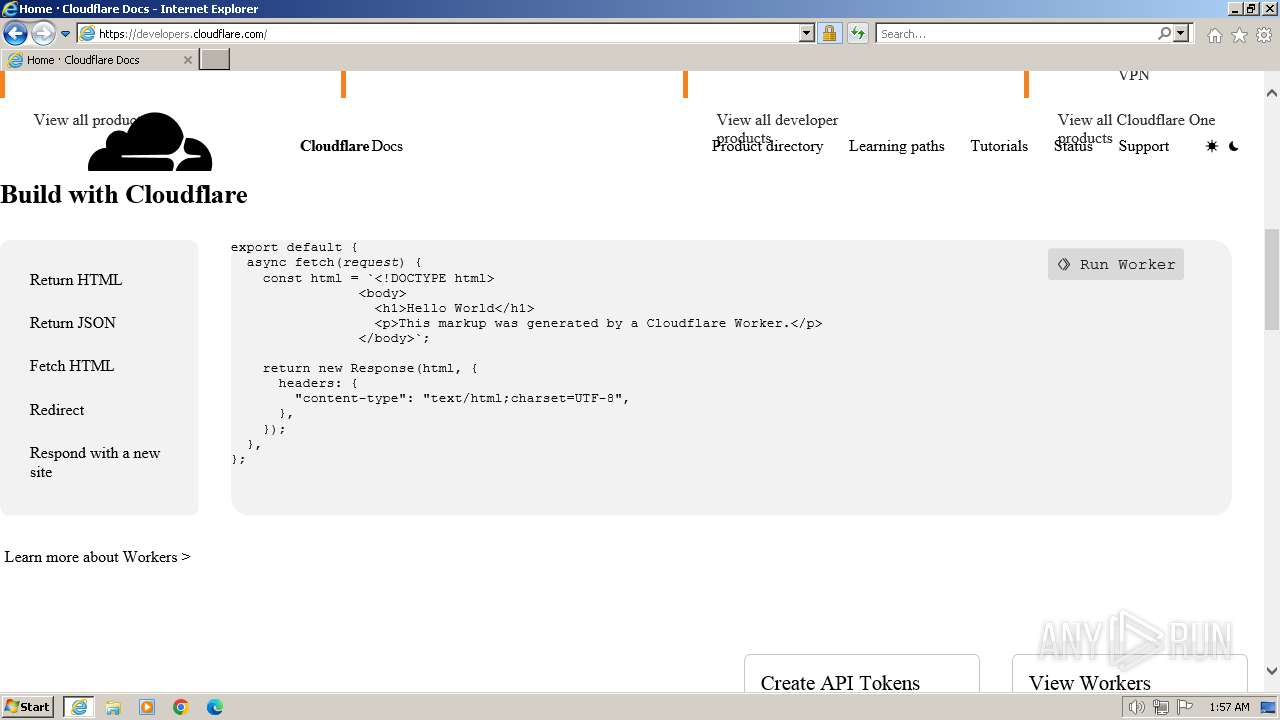Click the 'Build with Cloudflare' heading
The height and width of the screenshot is (720, 1280).
(124, 194)
